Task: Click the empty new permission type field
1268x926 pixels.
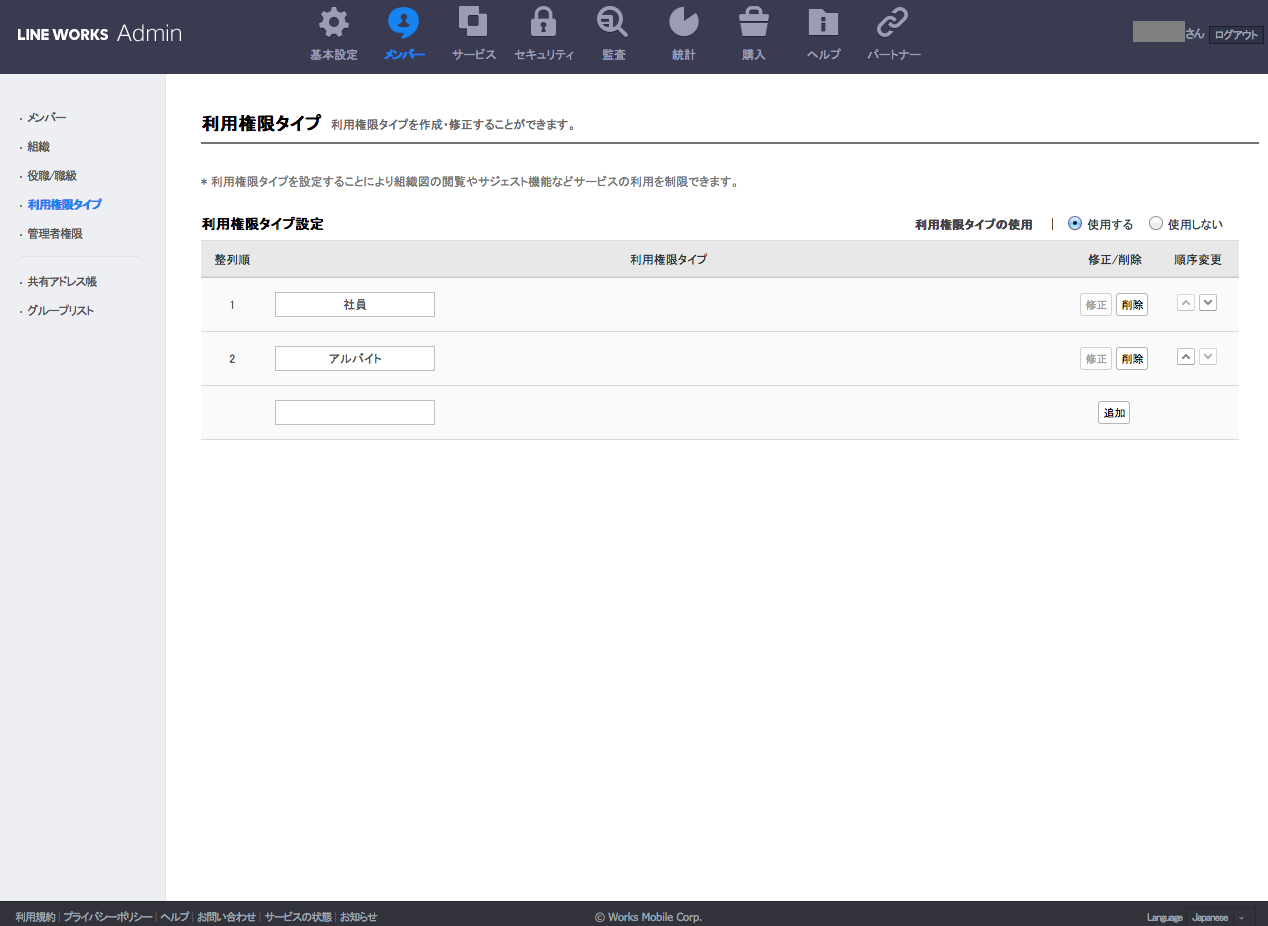Action: (x=355, y=412)
